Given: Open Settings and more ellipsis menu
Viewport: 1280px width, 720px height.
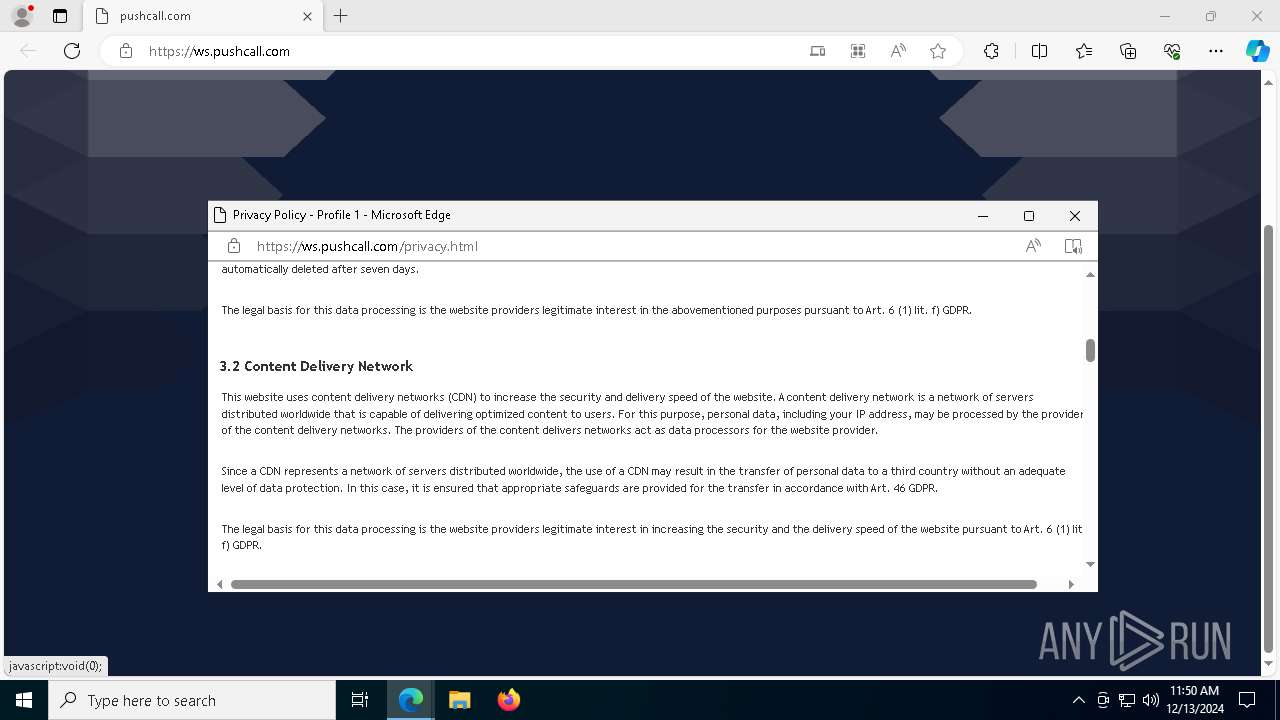Looking at the screenshot, I should [1216, 51].
